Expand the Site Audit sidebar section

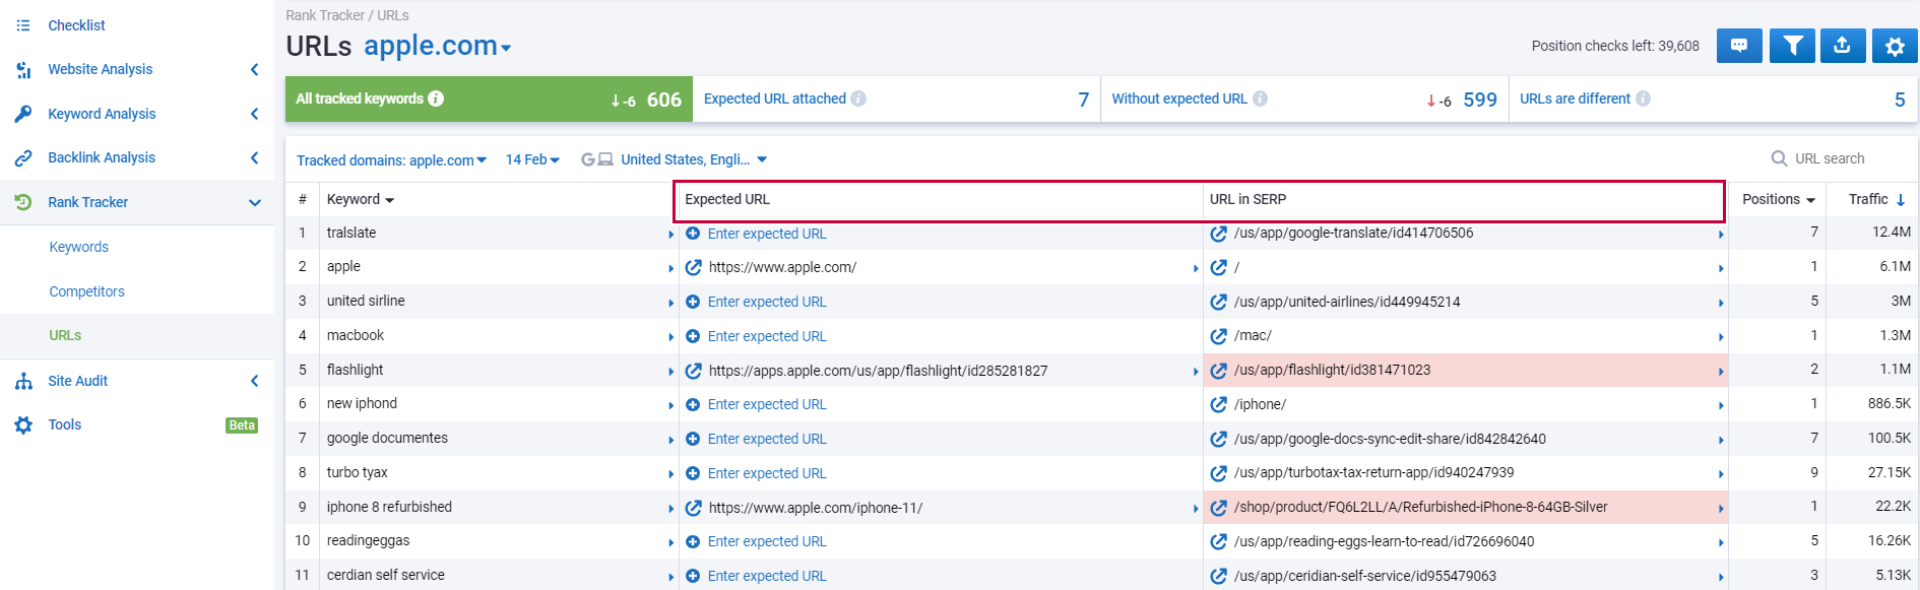[255, 381]
